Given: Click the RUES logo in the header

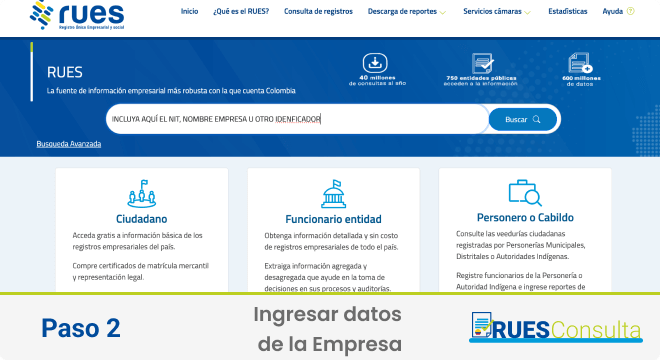Looking at the screenshot, I should (x=77, y=15).
